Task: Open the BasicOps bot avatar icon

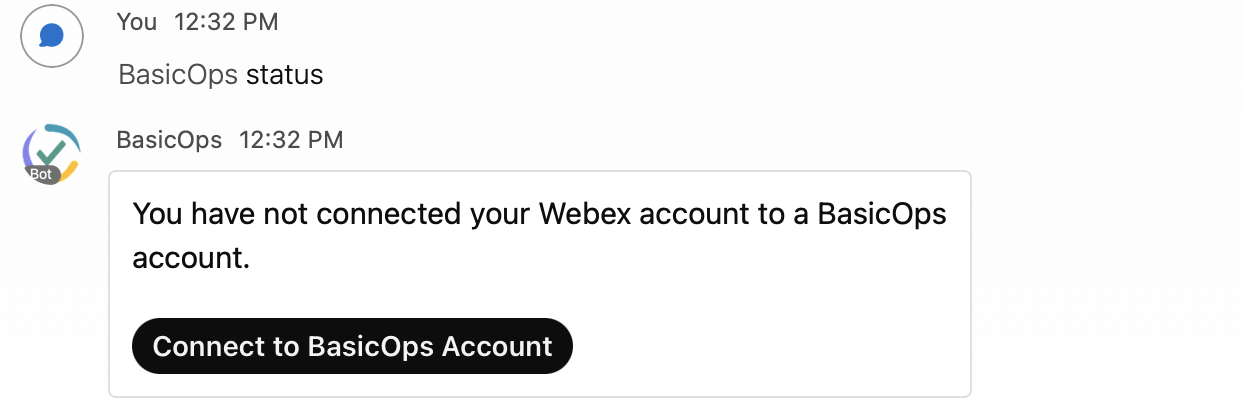Action: click(x=52, y=155)
